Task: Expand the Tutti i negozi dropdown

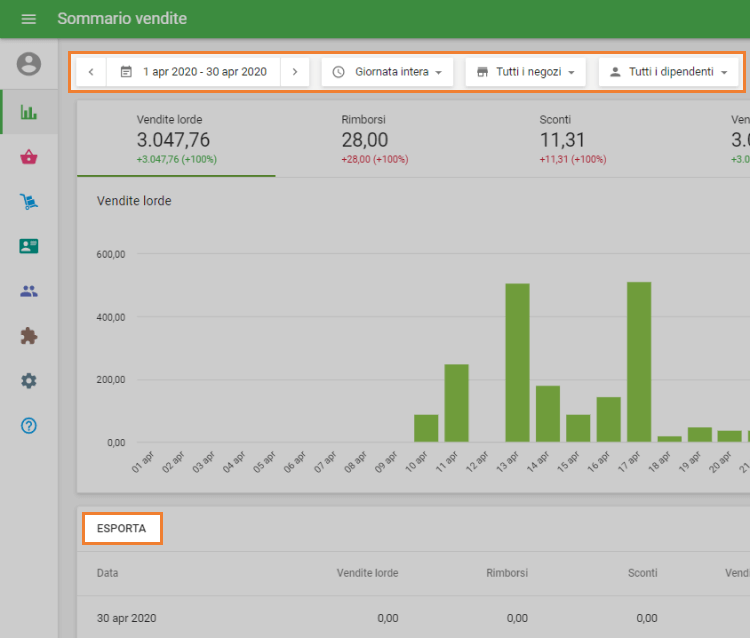Action: (x=525, y=72)
